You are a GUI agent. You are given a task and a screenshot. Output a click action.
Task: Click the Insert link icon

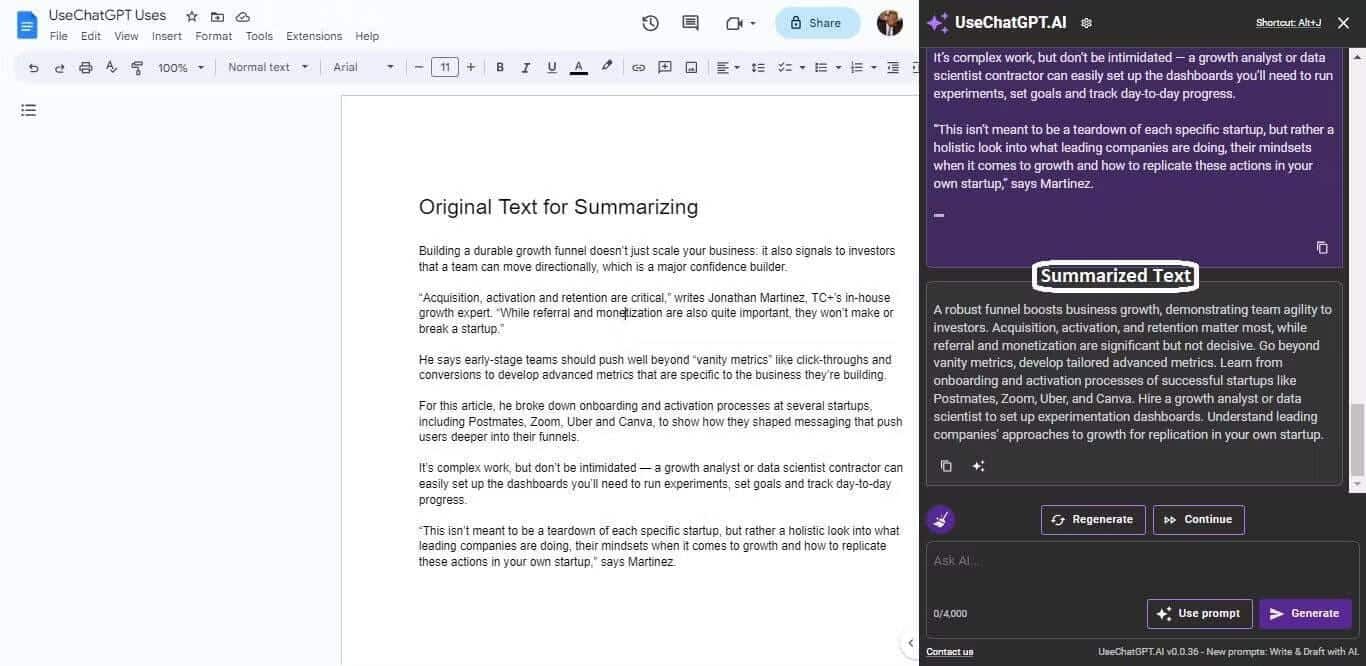click(638, 67)
